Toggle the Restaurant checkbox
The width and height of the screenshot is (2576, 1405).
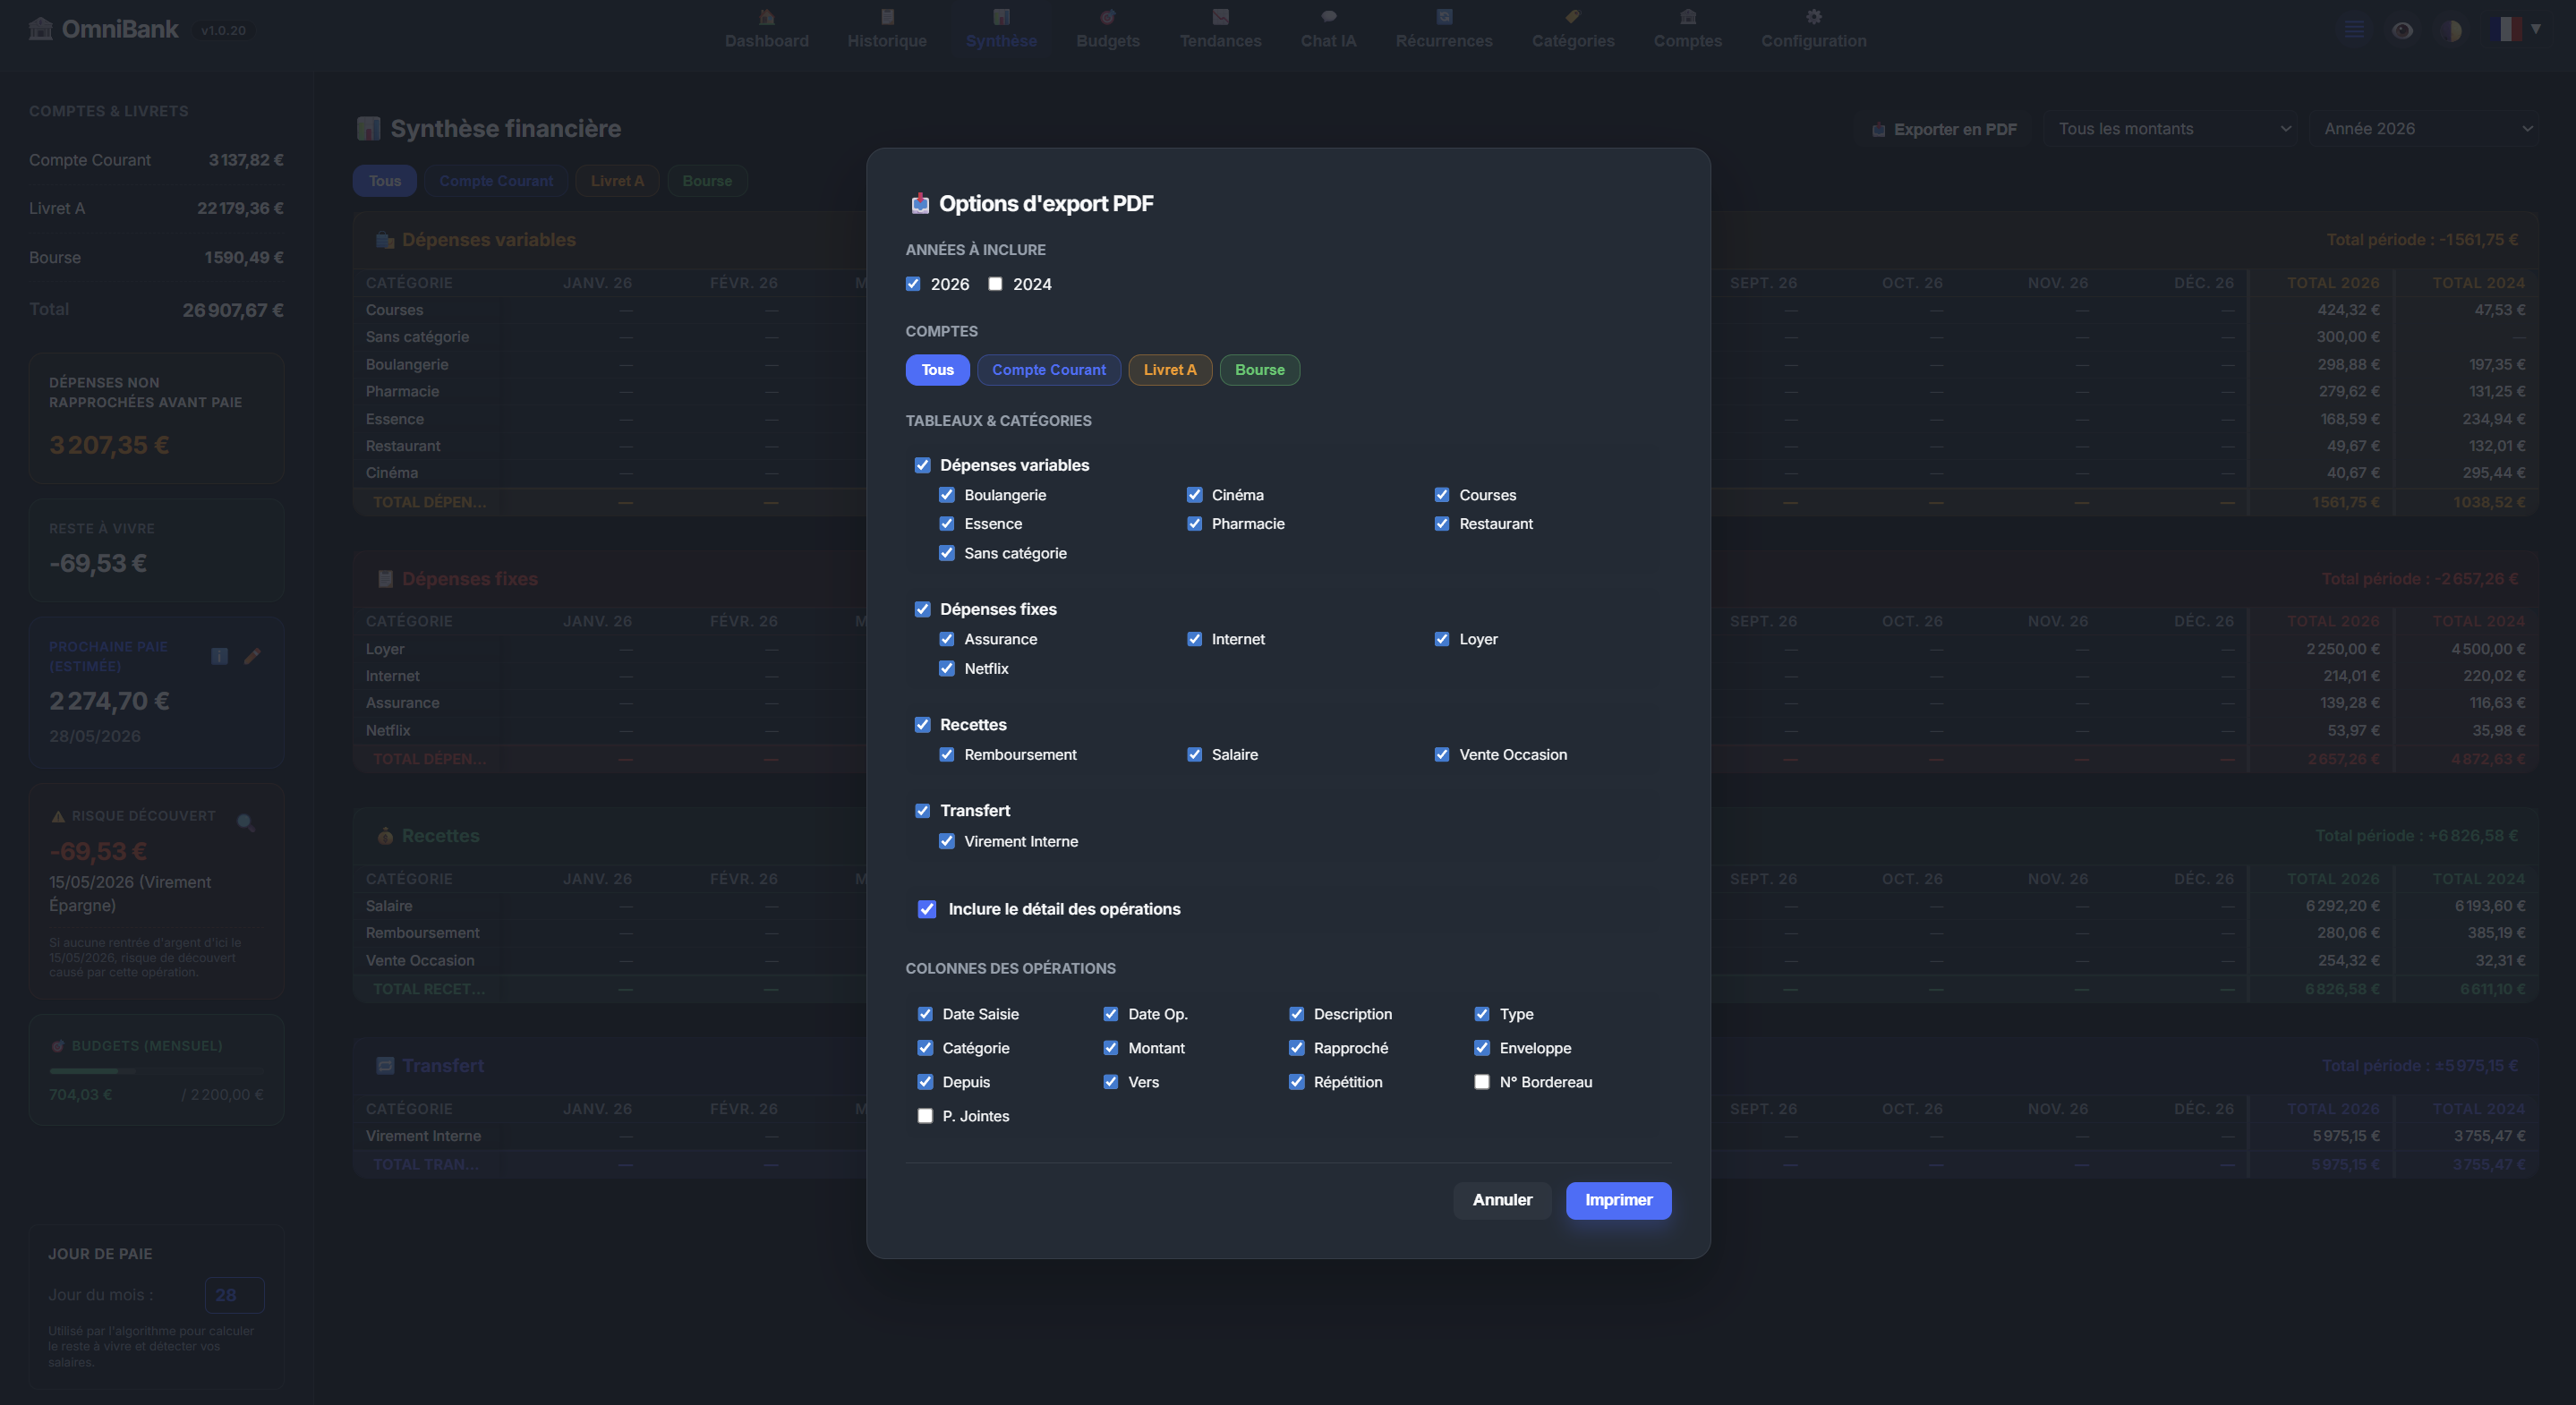[1442, 524]
